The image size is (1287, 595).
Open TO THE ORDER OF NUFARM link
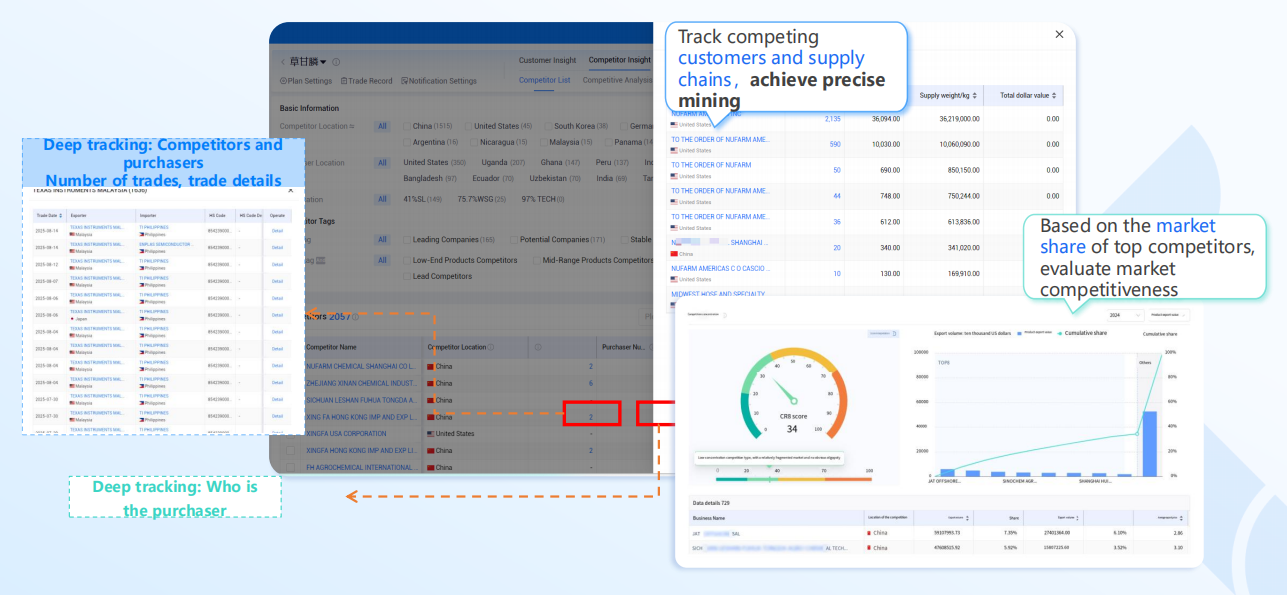tap(711, 165)
